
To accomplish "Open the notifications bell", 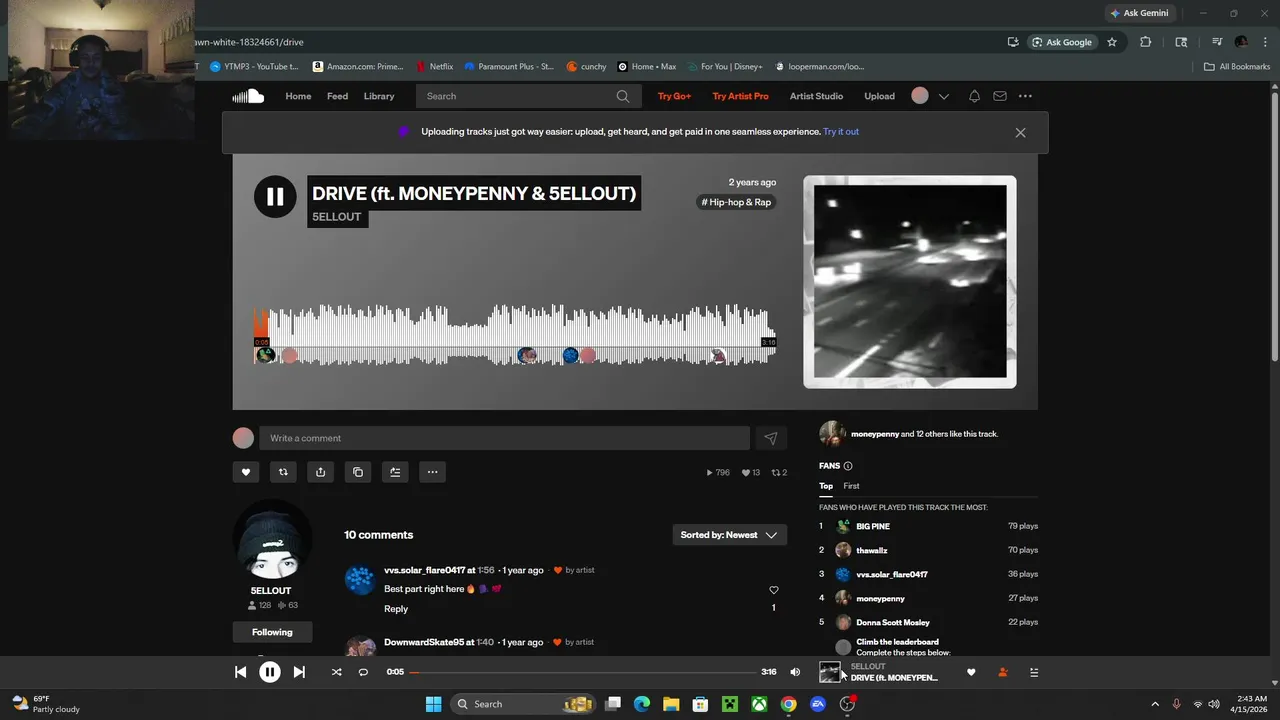I will [x=974, y=96].
